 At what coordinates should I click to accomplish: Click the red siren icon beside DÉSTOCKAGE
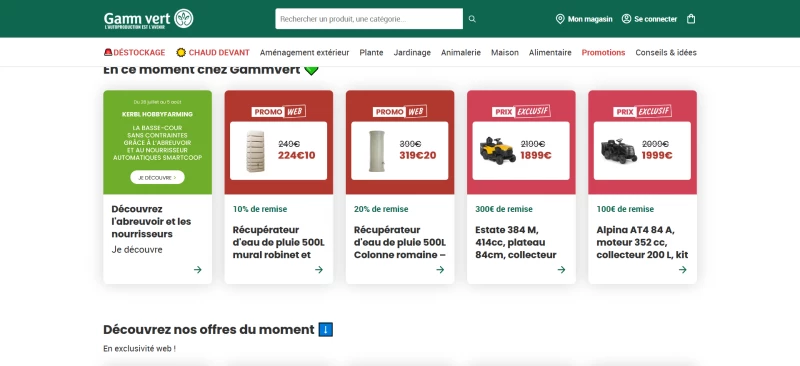click(108, 52)
